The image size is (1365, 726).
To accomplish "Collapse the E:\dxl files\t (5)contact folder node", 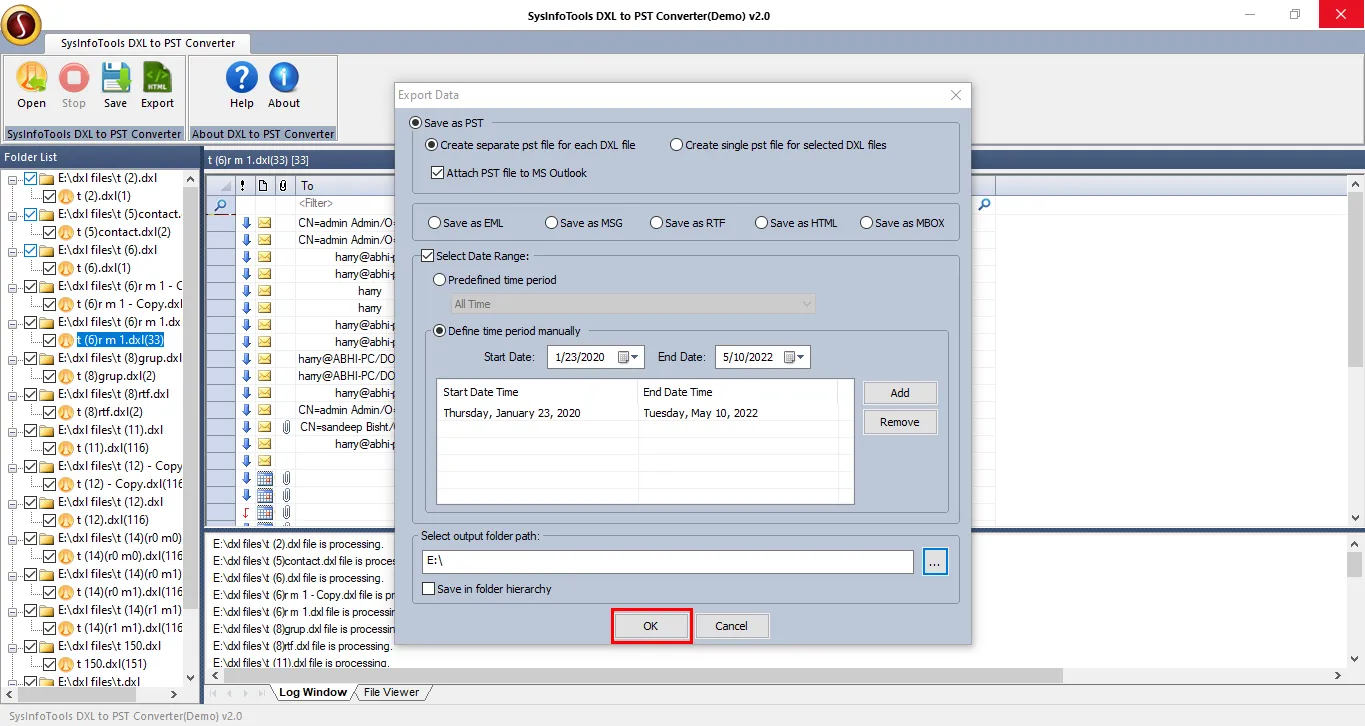I will point(13,214).
